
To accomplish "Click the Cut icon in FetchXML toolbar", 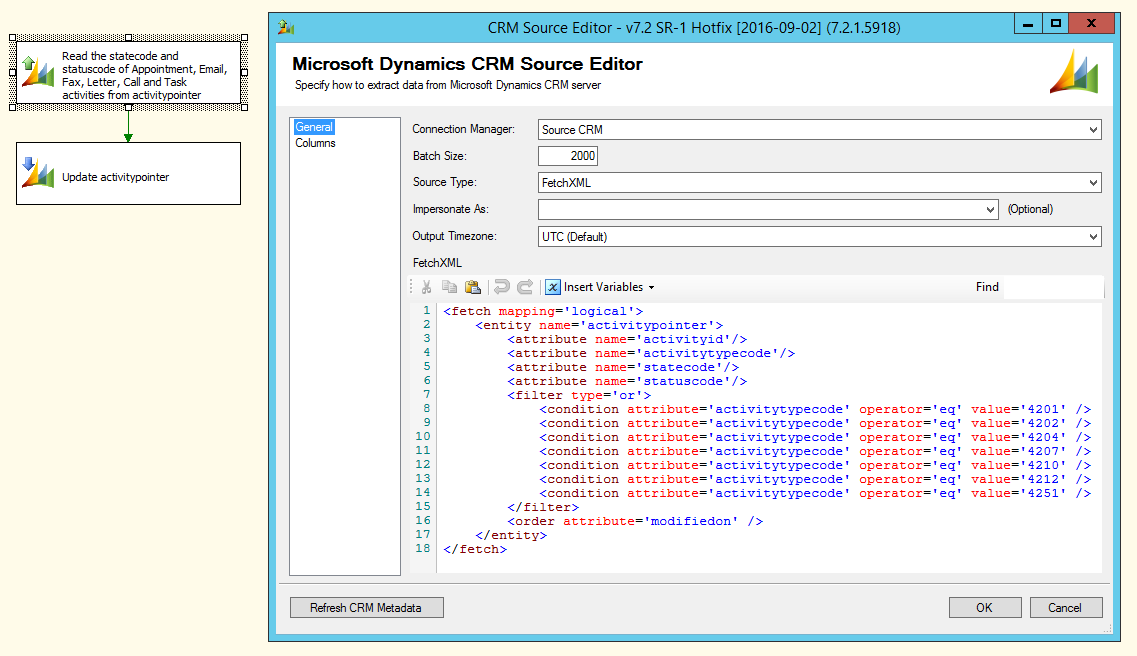I will [x=426, y=287].
